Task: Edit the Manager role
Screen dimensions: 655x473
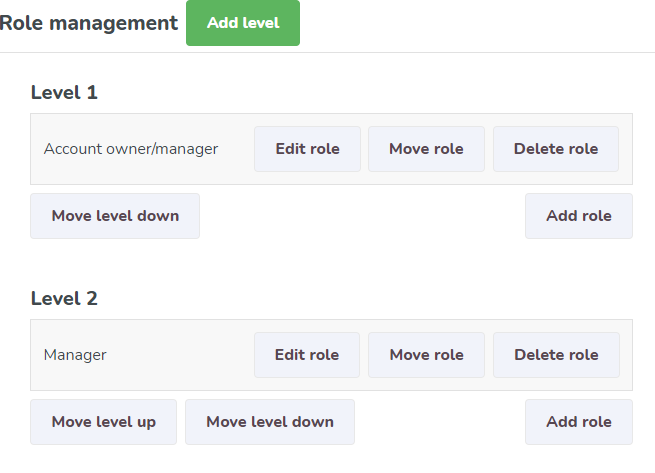Action: click(307, 355)
